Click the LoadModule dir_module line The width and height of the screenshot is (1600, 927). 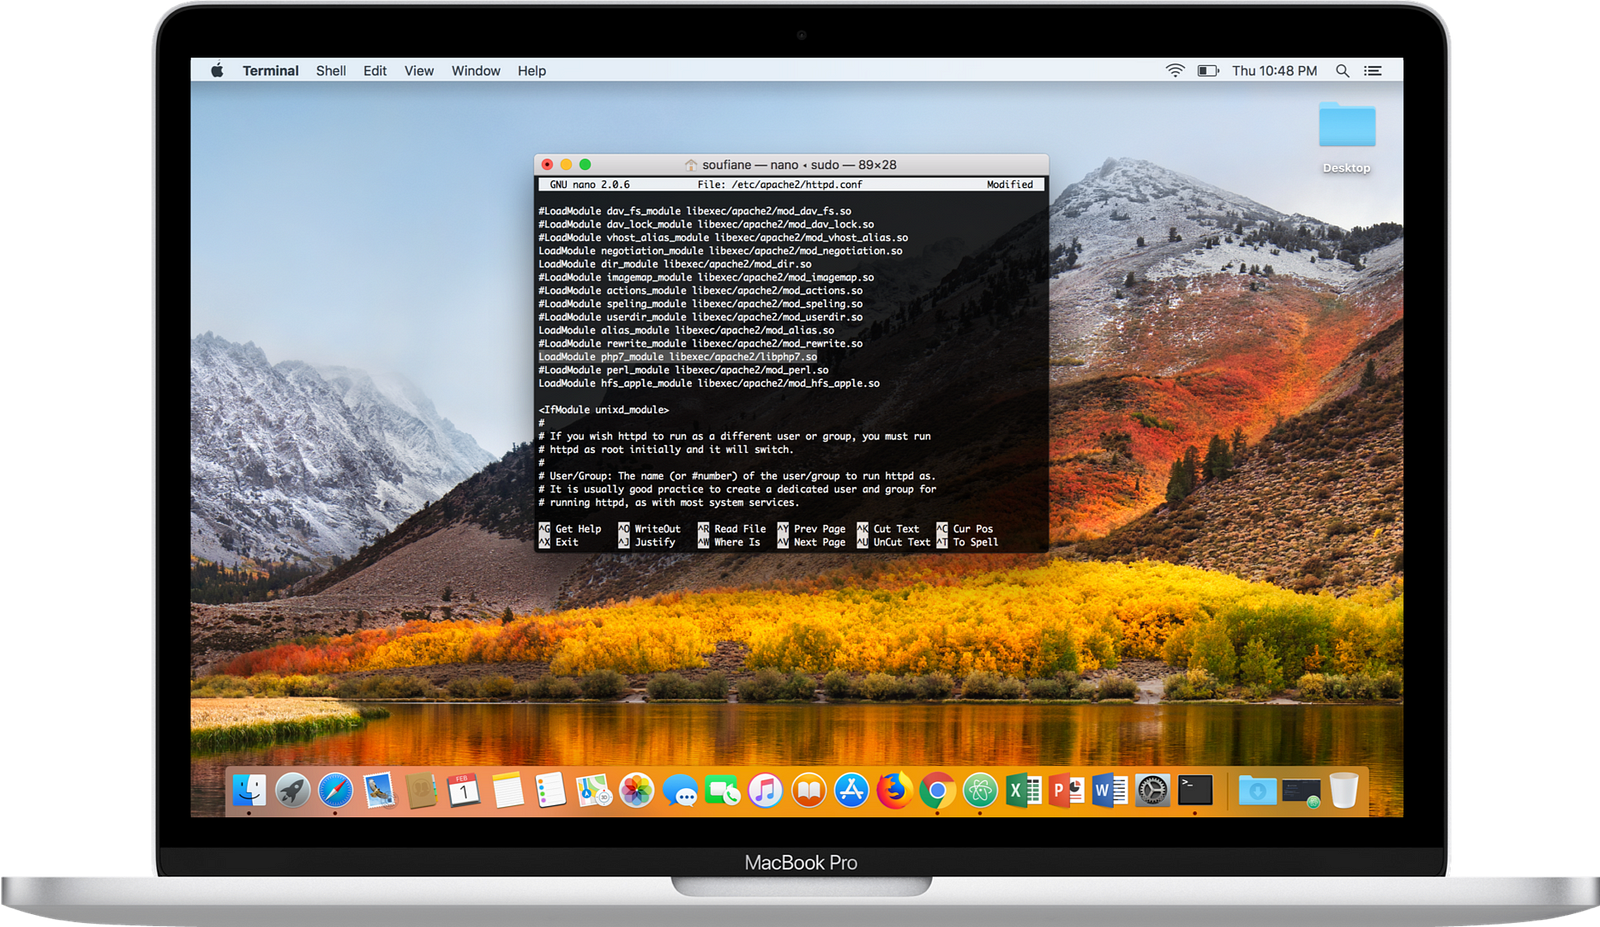tap(675, 264)
